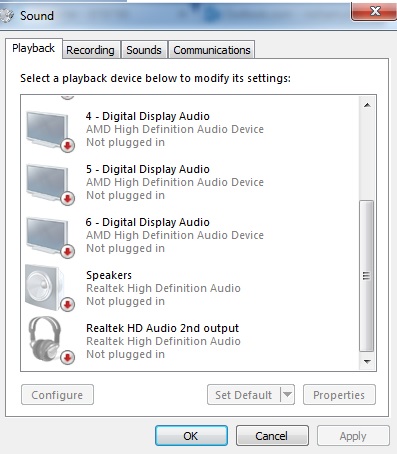Click 'Realtek High Definition Audio' under Speakers

[163, 288]
